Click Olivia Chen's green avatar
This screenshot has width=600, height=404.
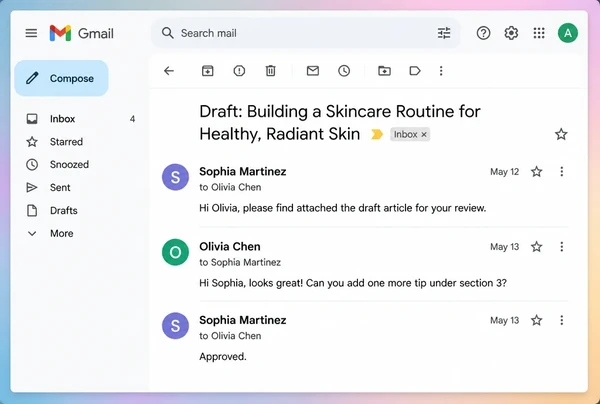pyautogui.click(x=175, y=252)
